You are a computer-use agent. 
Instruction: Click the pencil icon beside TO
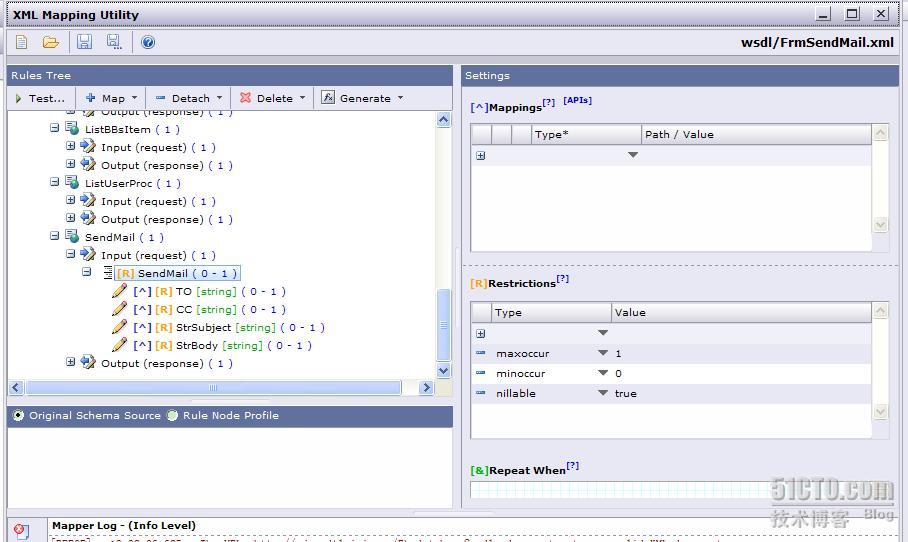click(x=119, y=291)
